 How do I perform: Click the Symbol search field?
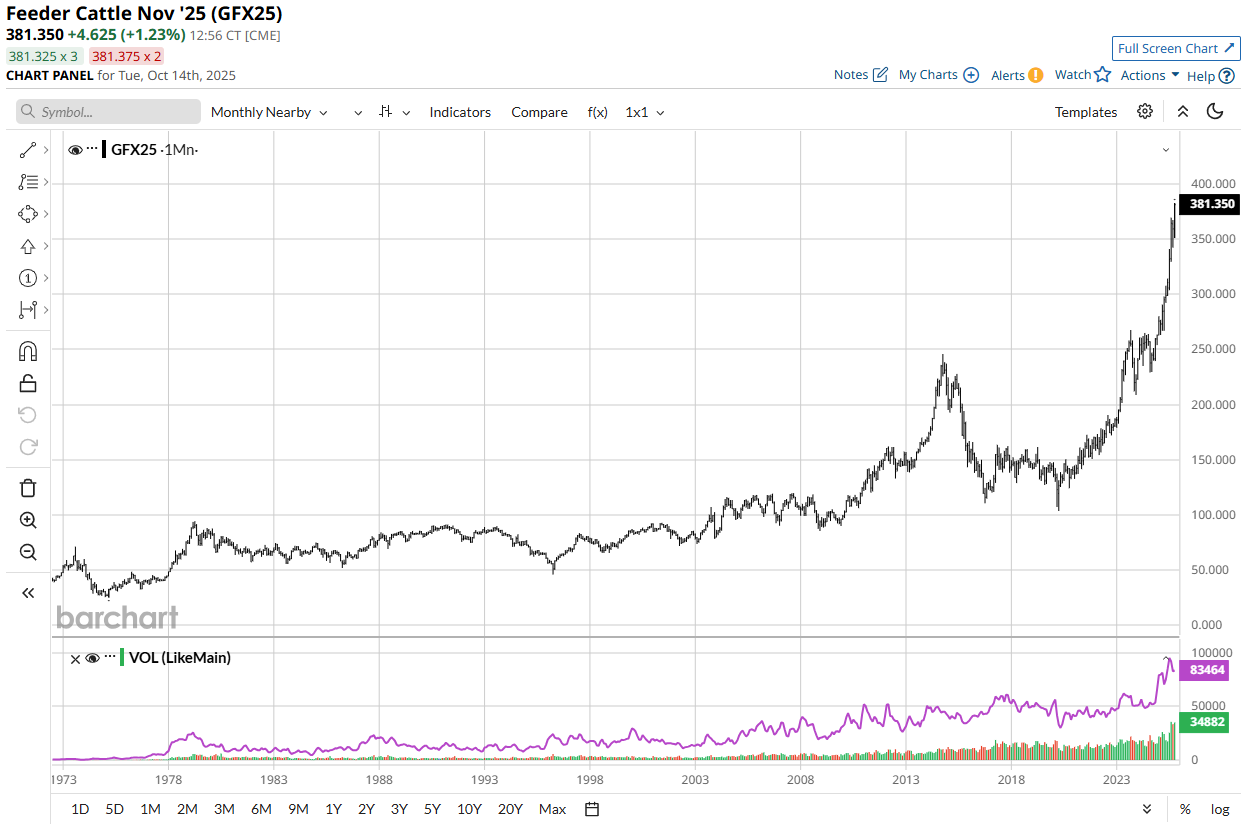[108, 112]
